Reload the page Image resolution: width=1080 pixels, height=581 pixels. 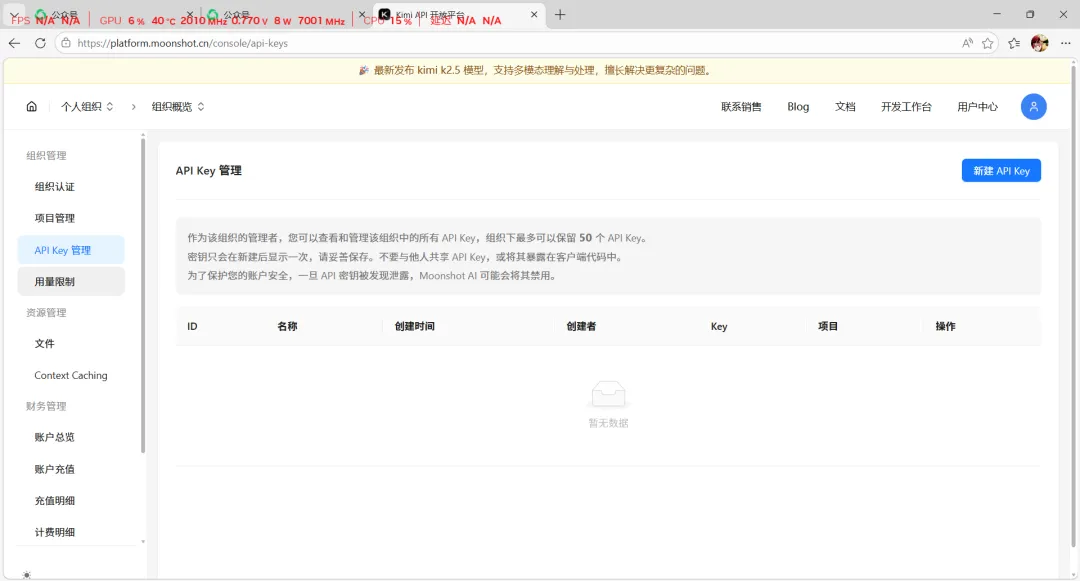point(40,43)
